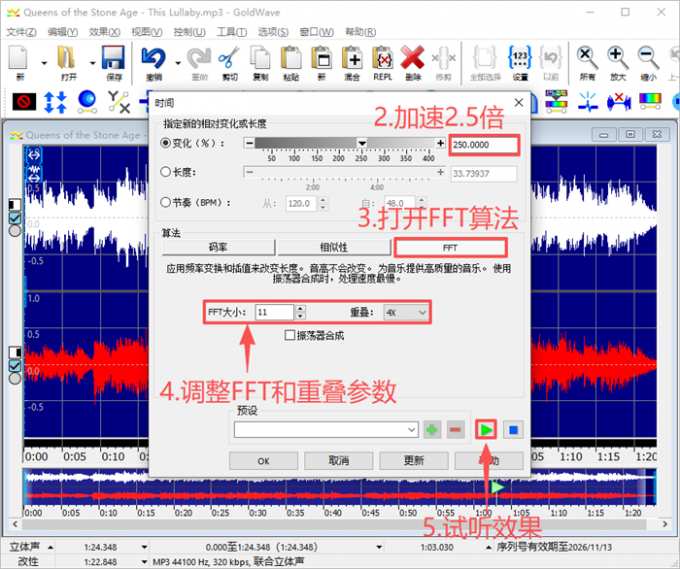Select the 长度 radio option
The height and width of the screenshot is (569, 680).
[165, 172]
